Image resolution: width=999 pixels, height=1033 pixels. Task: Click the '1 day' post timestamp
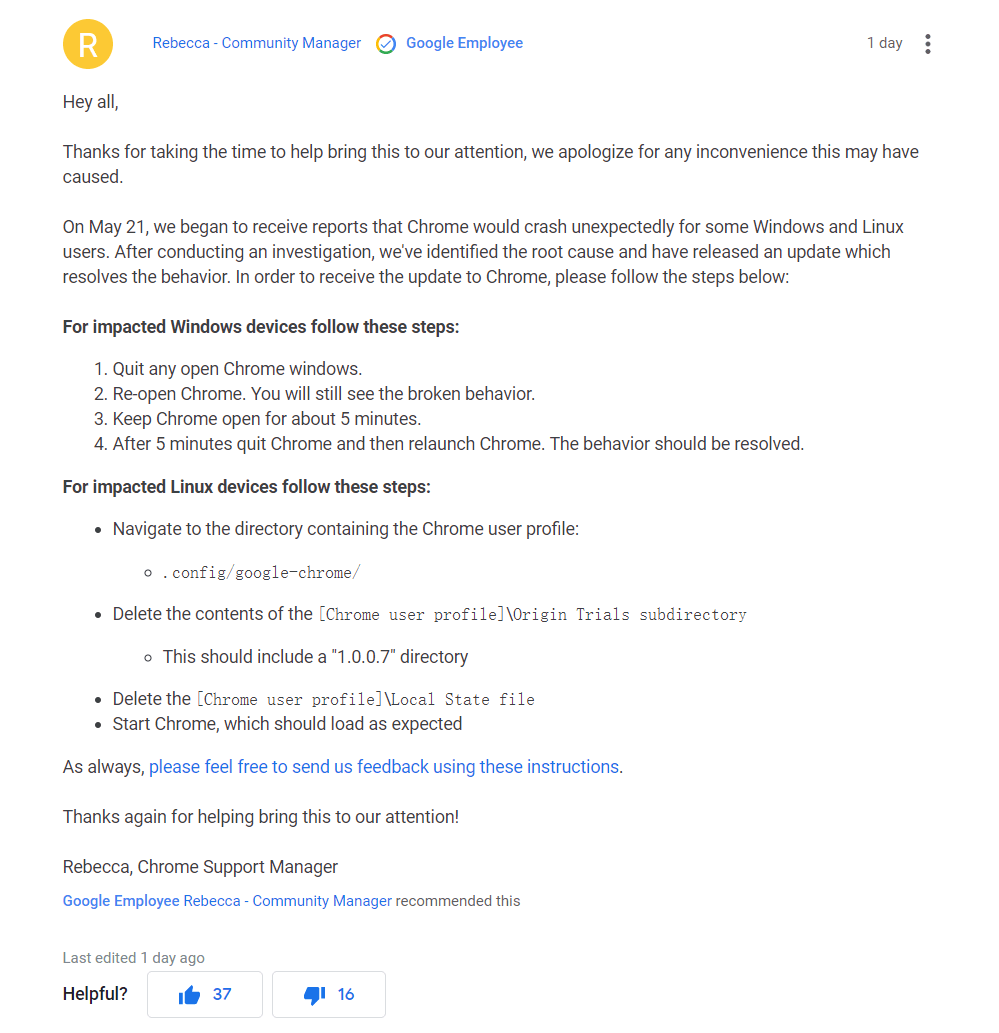click(x=884, y=43)
